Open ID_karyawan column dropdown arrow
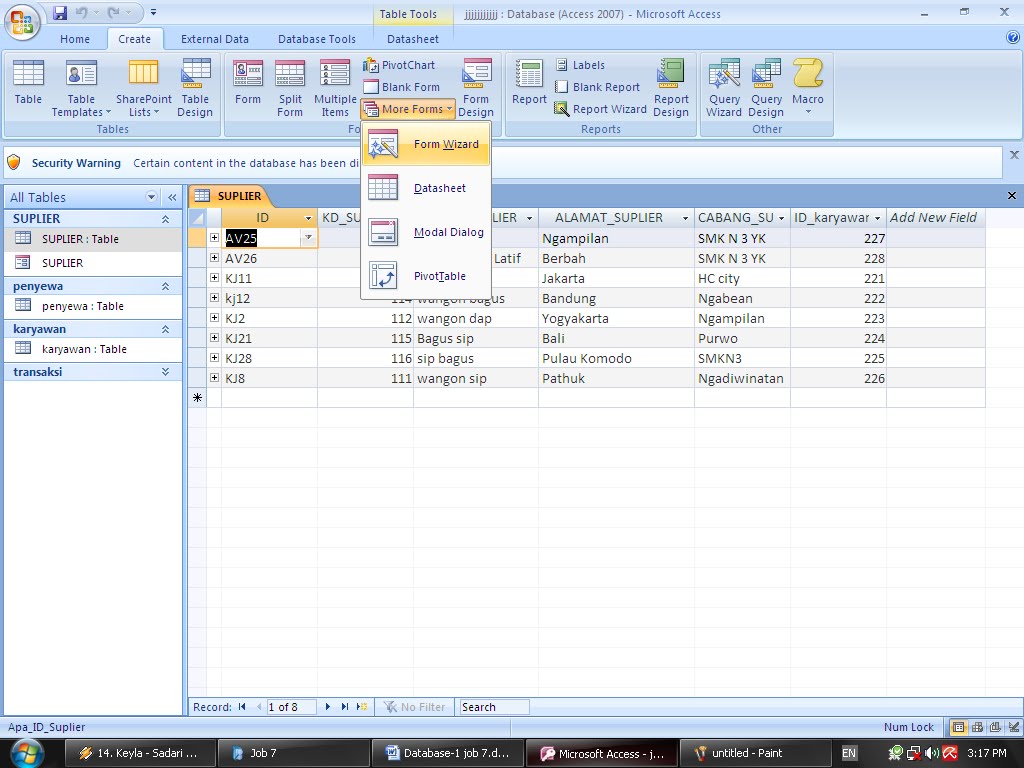This screenshot has height=768, width=1024. click(x=877, y=218)
